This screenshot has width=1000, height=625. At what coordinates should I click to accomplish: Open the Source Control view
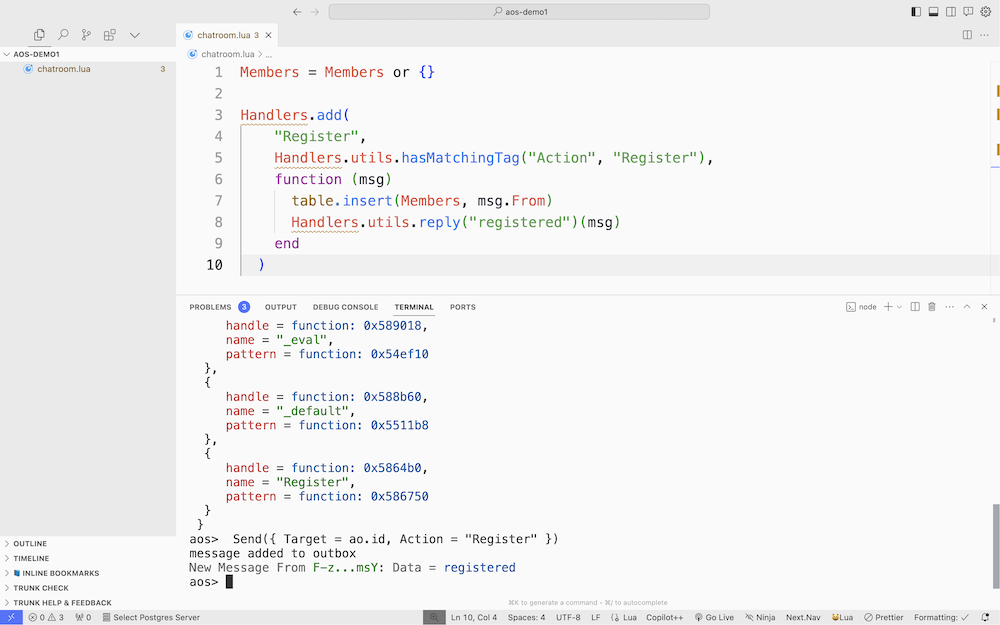pos(87,35)
